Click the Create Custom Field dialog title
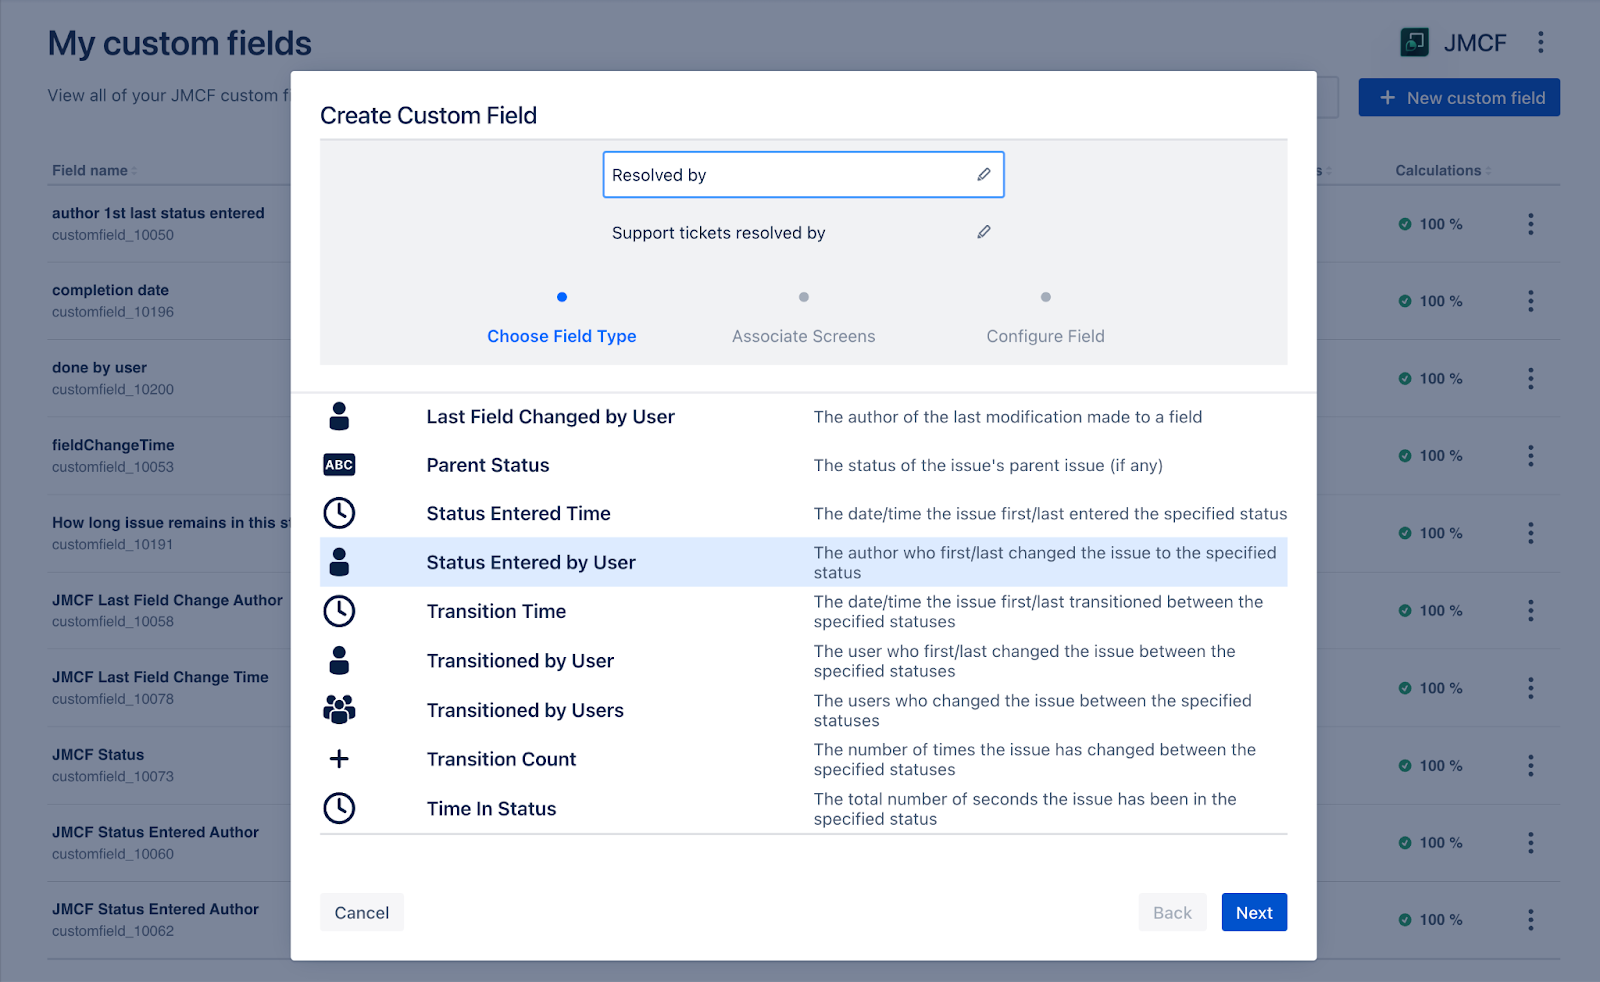This screenshot has width=1600, height=982. 428,115
